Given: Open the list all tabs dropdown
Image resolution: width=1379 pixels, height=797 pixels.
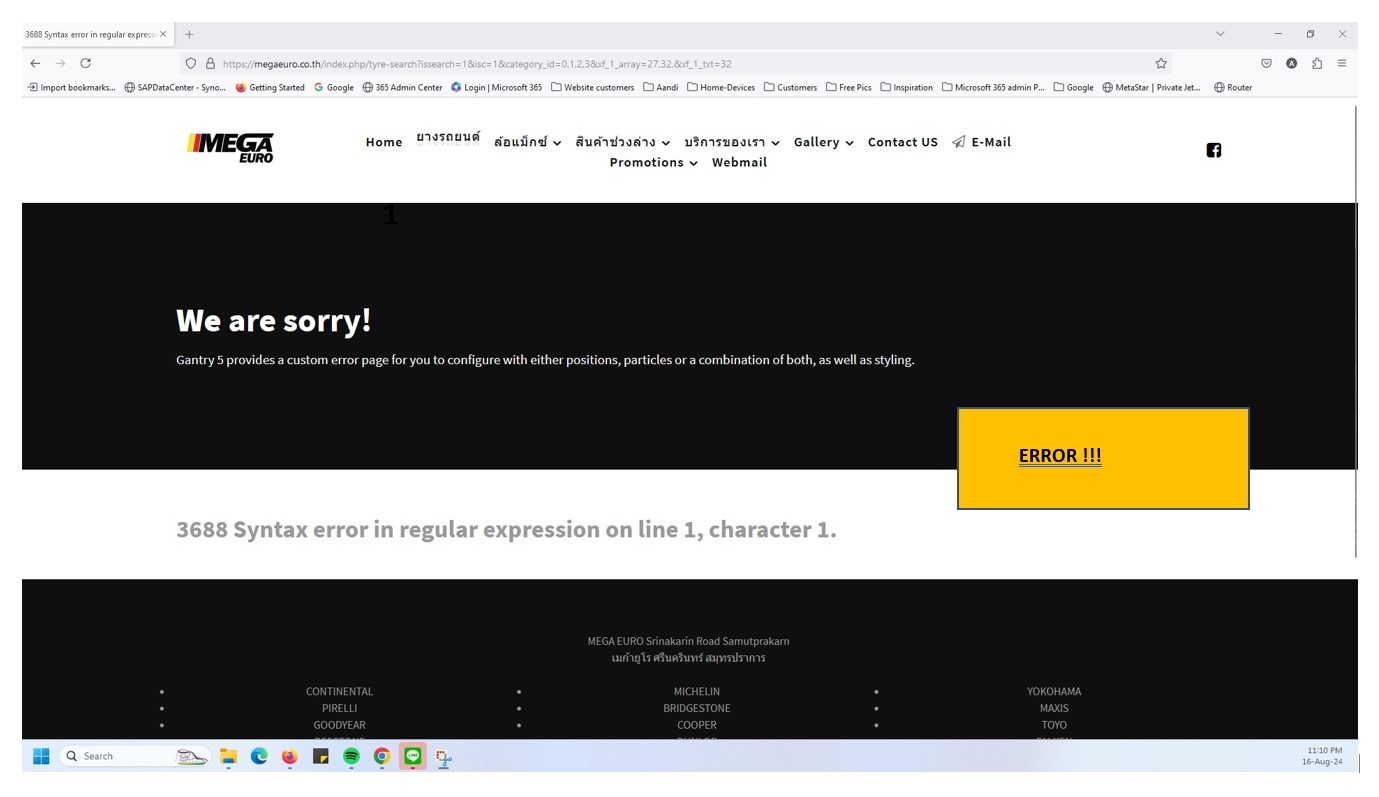Looking at the screenshot, I should click(x=1220, y=34).
